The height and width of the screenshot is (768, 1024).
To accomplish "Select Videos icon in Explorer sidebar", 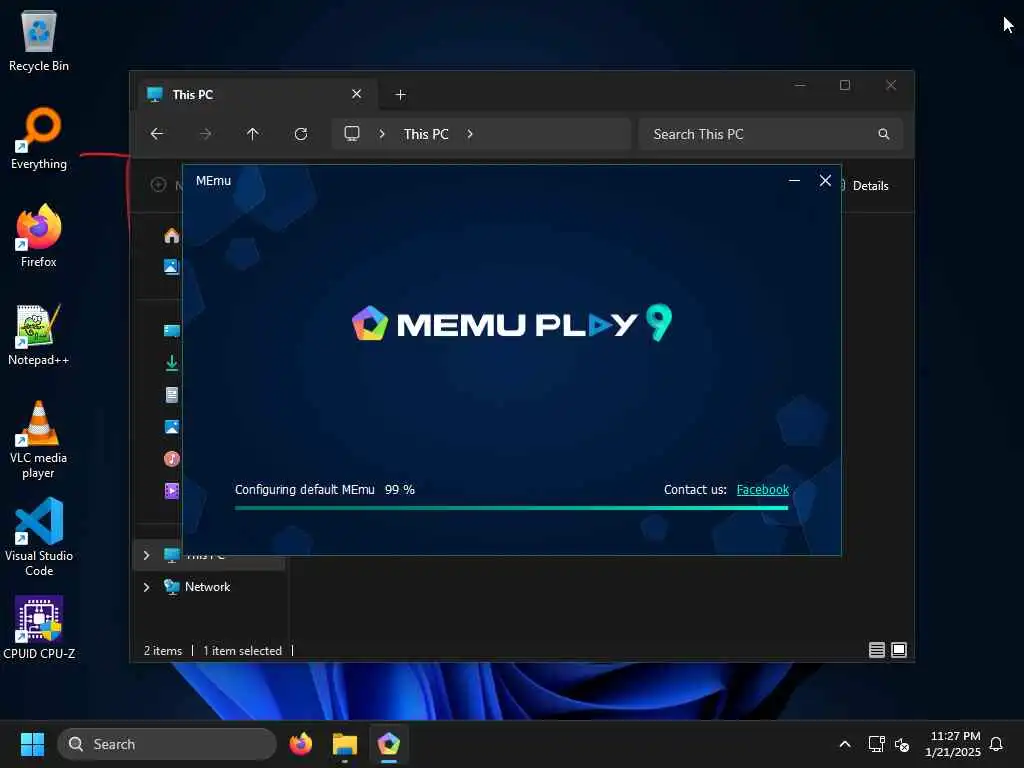I will [x=172, y=490].
